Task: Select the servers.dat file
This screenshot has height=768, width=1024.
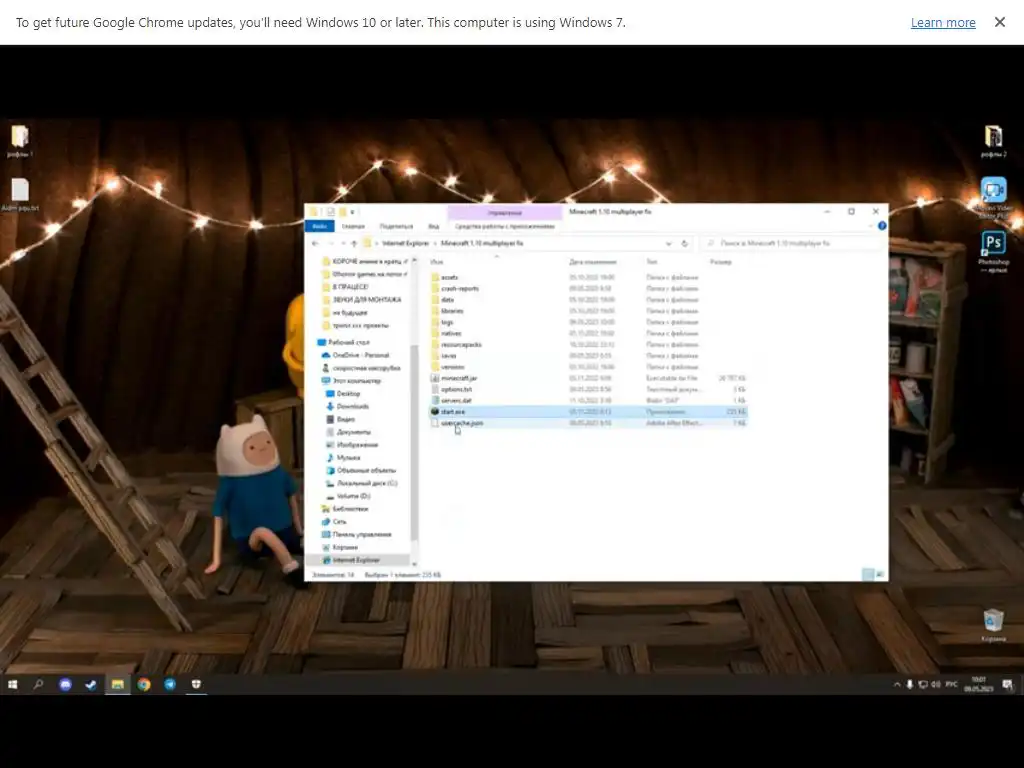Action: point(456,400)
